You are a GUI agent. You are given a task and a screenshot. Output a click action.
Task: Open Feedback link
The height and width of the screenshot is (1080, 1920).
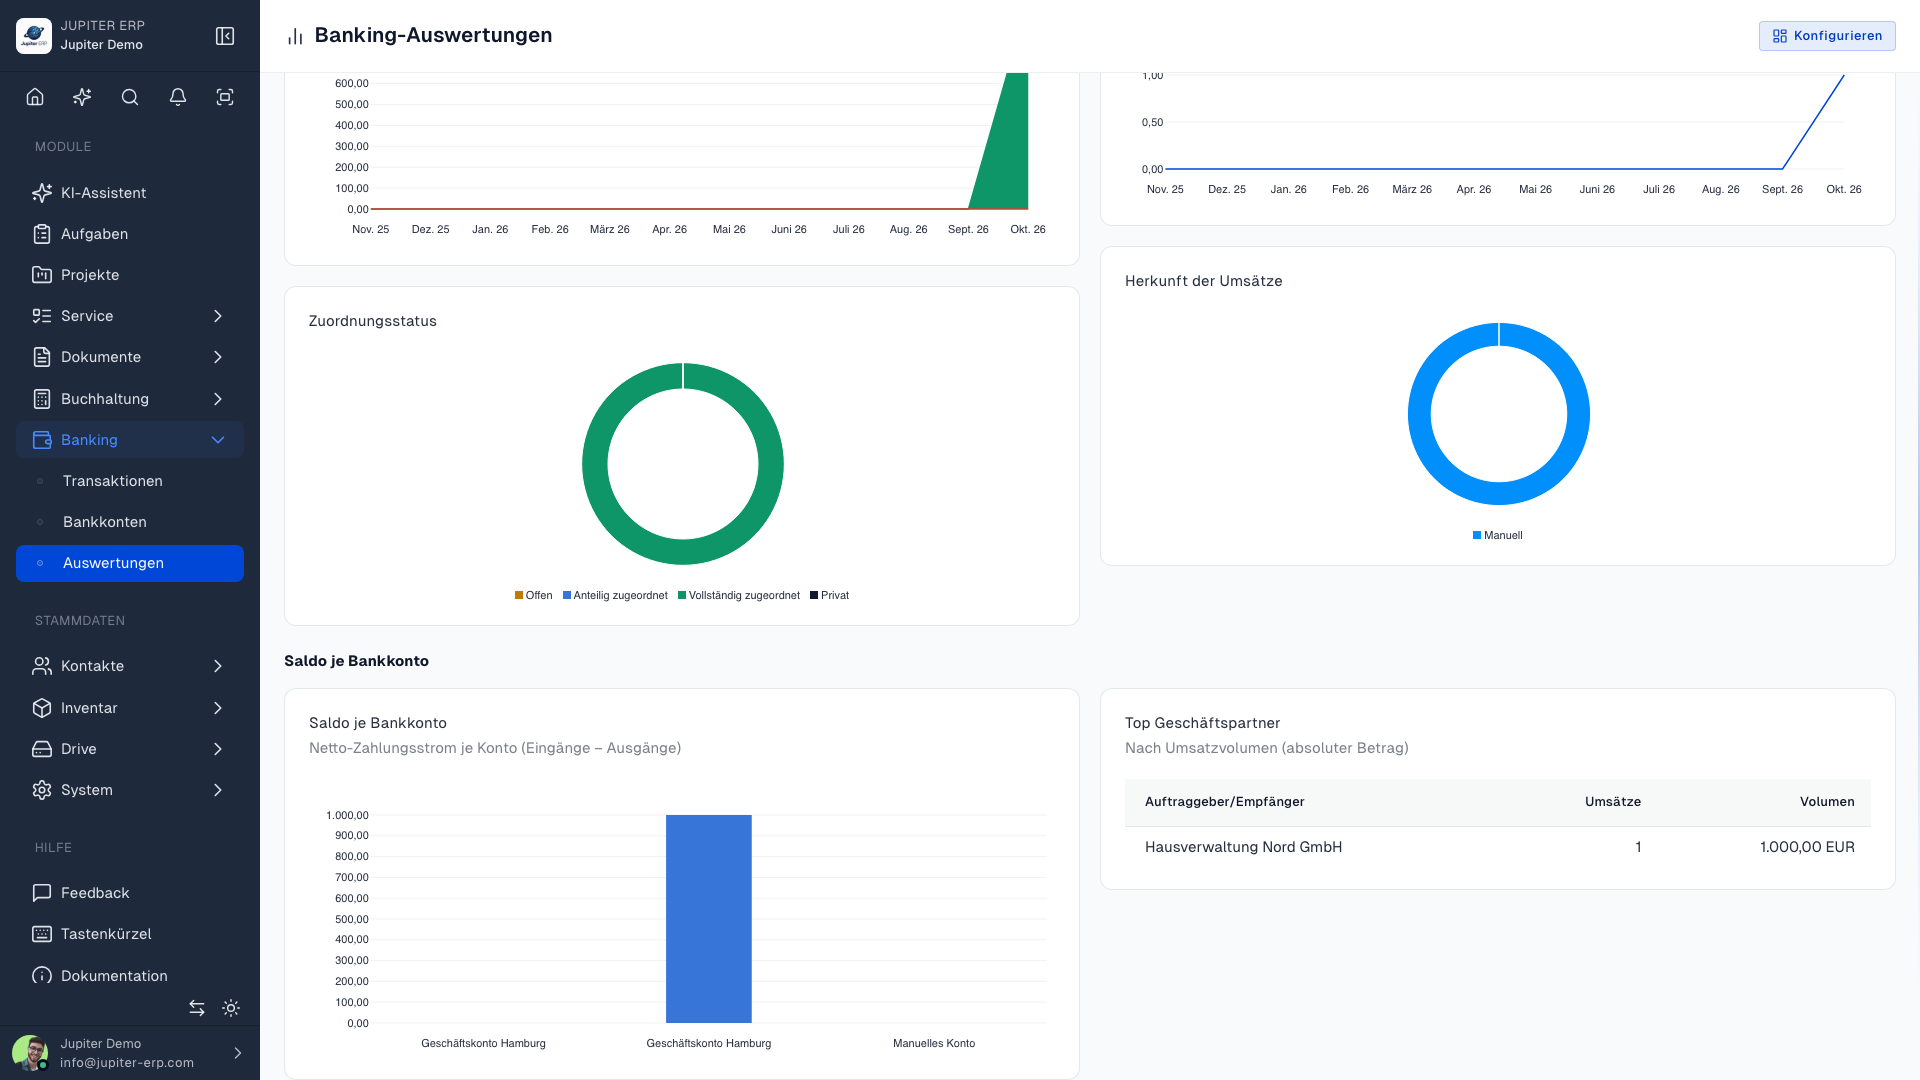(130, 893)
